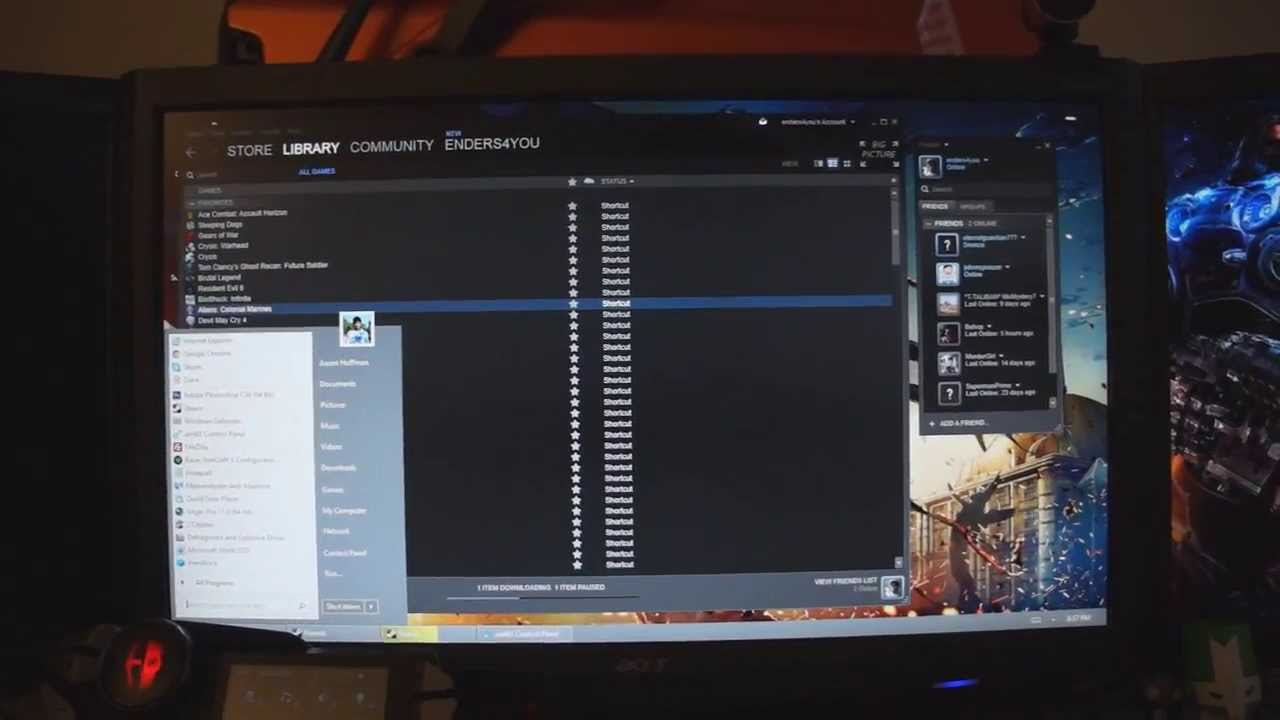Switch library to grid view icon
The height and width of the screenshot is (720, 1280).
coord(846,163)
